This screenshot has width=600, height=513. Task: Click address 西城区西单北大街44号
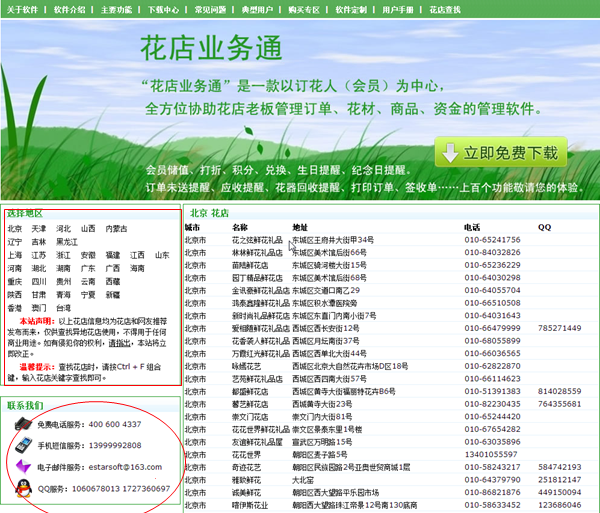click(329, 353)
